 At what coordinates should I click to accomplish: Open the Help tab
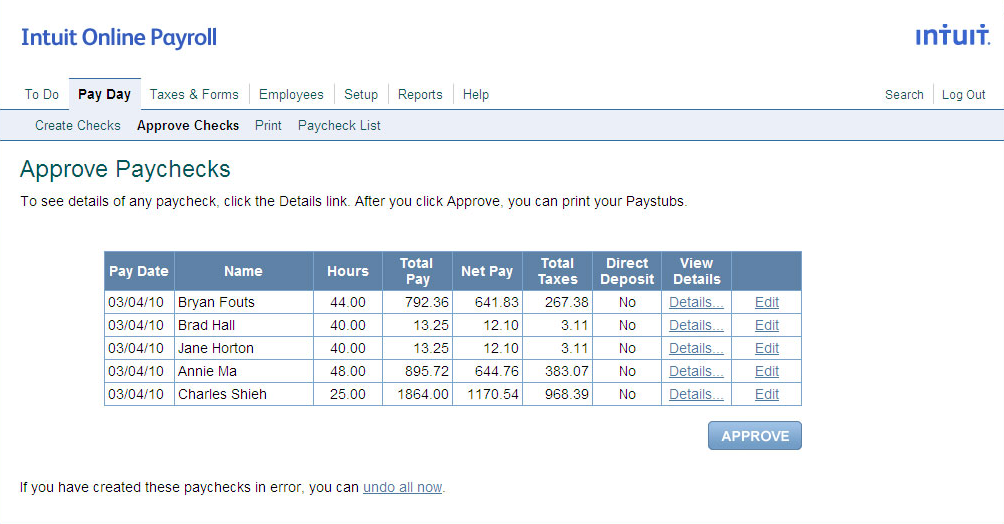click(x=476, y=94)
